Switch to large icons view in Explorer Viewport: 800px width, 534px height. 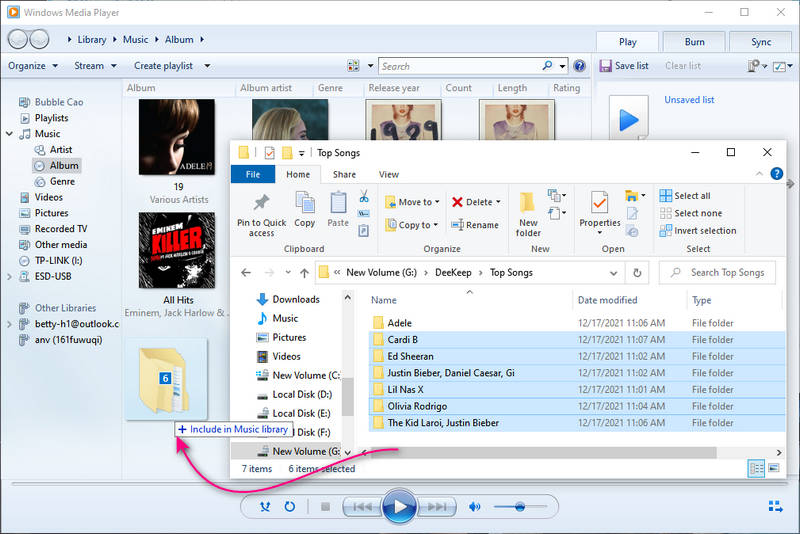774,468
